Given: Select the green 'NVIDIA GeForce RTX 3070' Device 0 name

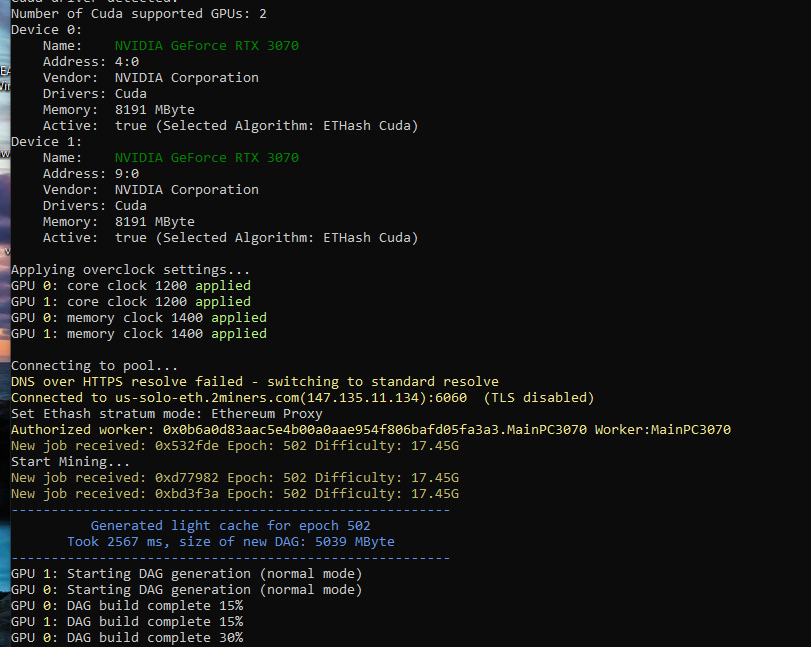Looking at the screenshot, I should 205,45.
